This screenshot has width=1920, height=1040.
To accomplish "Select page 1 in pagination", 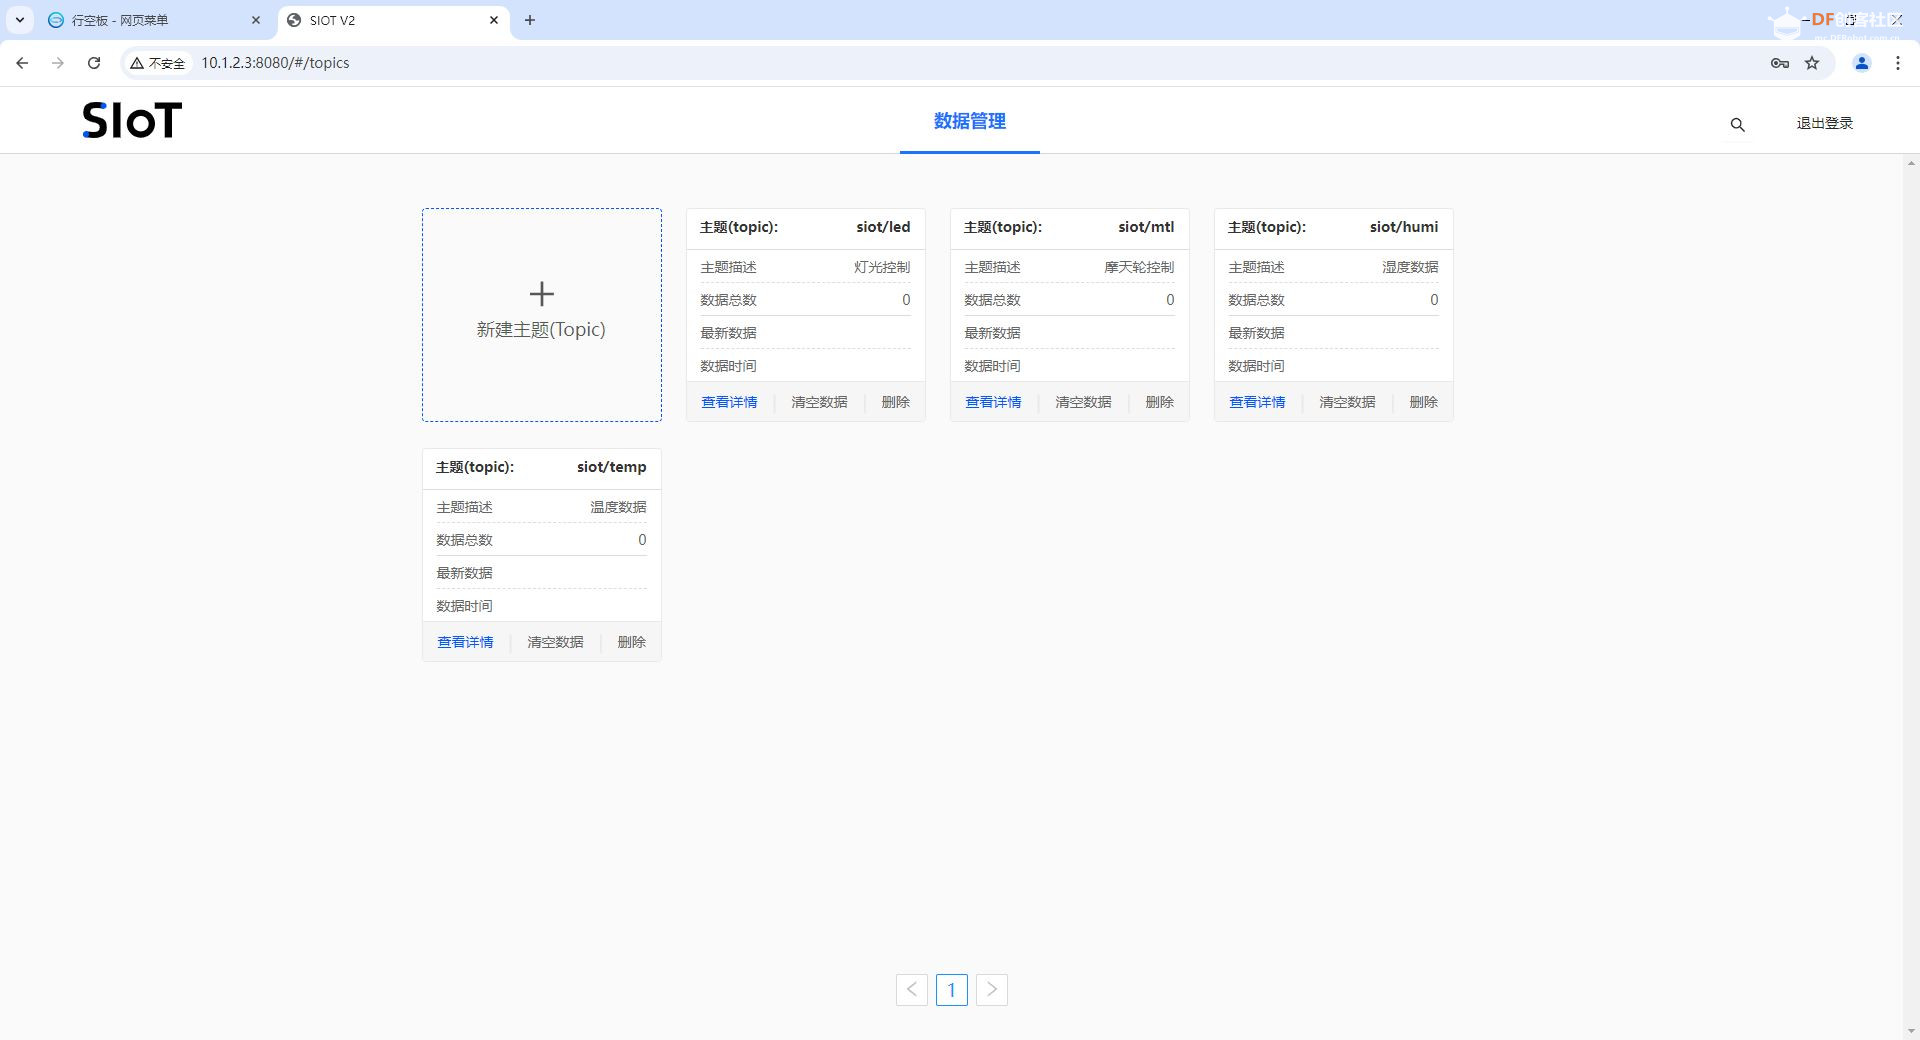I will tap(952, 990).
